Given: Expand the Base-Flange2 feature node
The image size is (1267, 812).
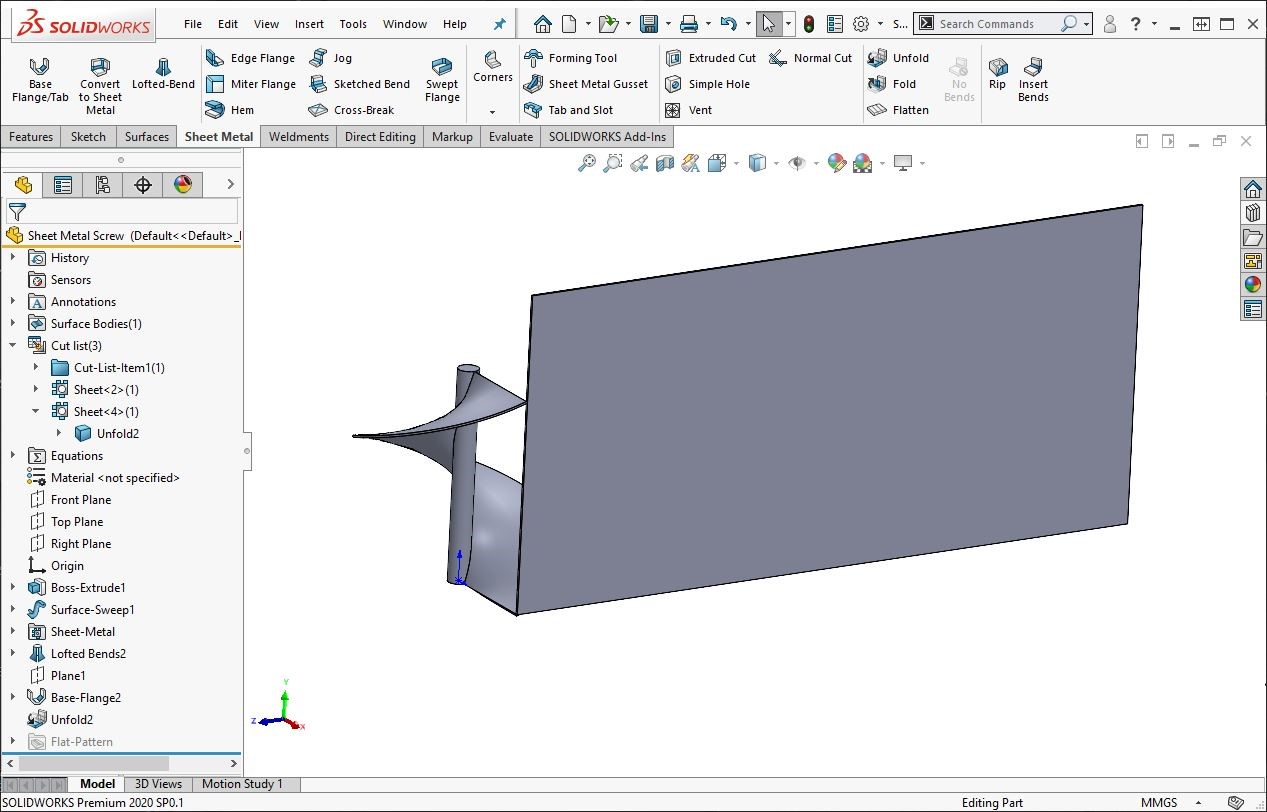Looking at the screenshot, I should click(13, 698).
